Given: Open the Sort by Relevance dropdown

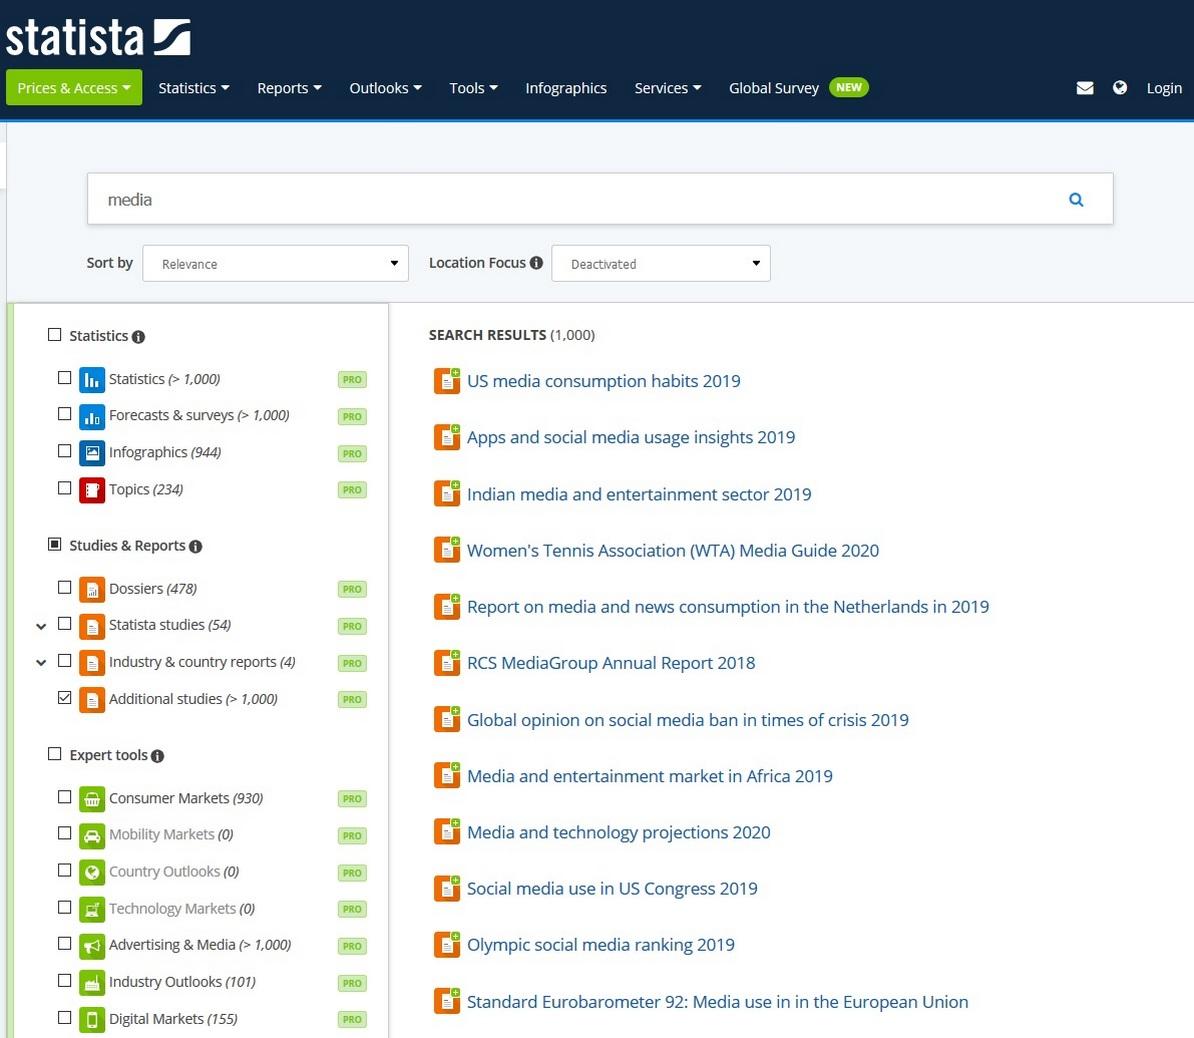Looking at the screenshot, I should click(276, 263).
